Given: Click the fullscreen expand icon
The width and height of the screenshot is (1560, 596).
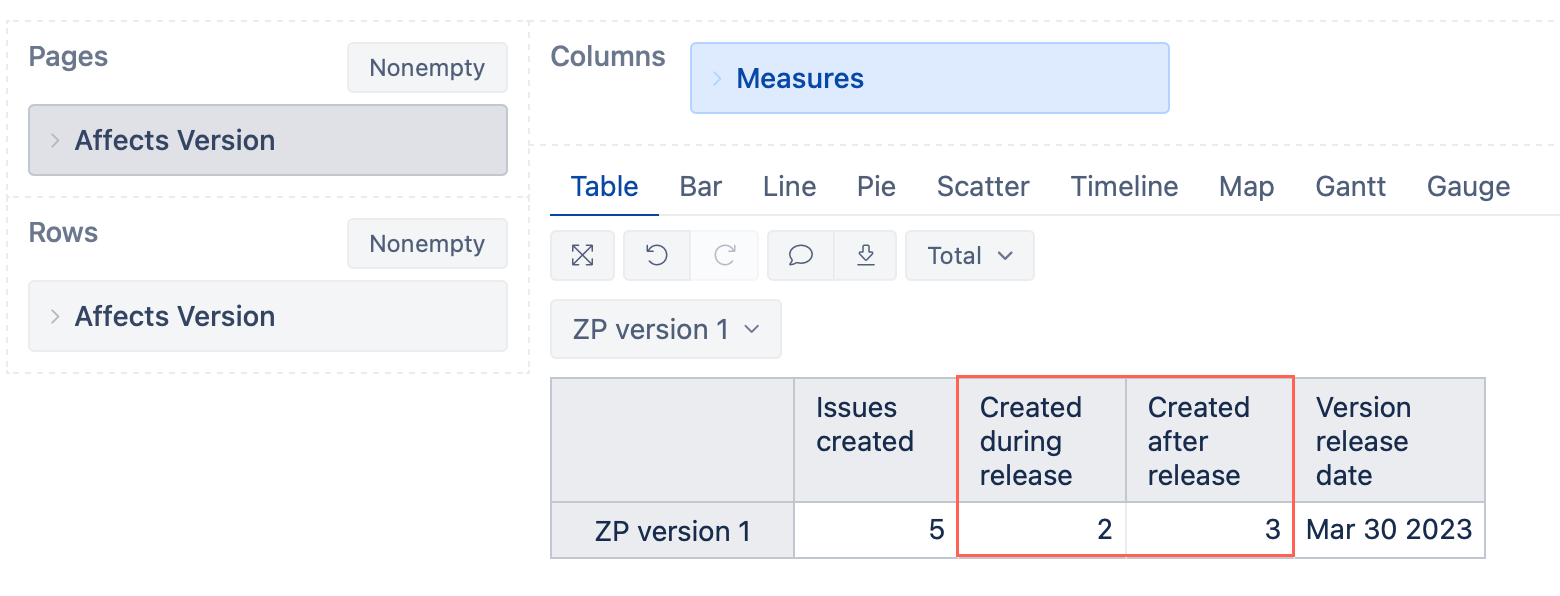Looking at the screenshot, I should (x=582, y=256).
